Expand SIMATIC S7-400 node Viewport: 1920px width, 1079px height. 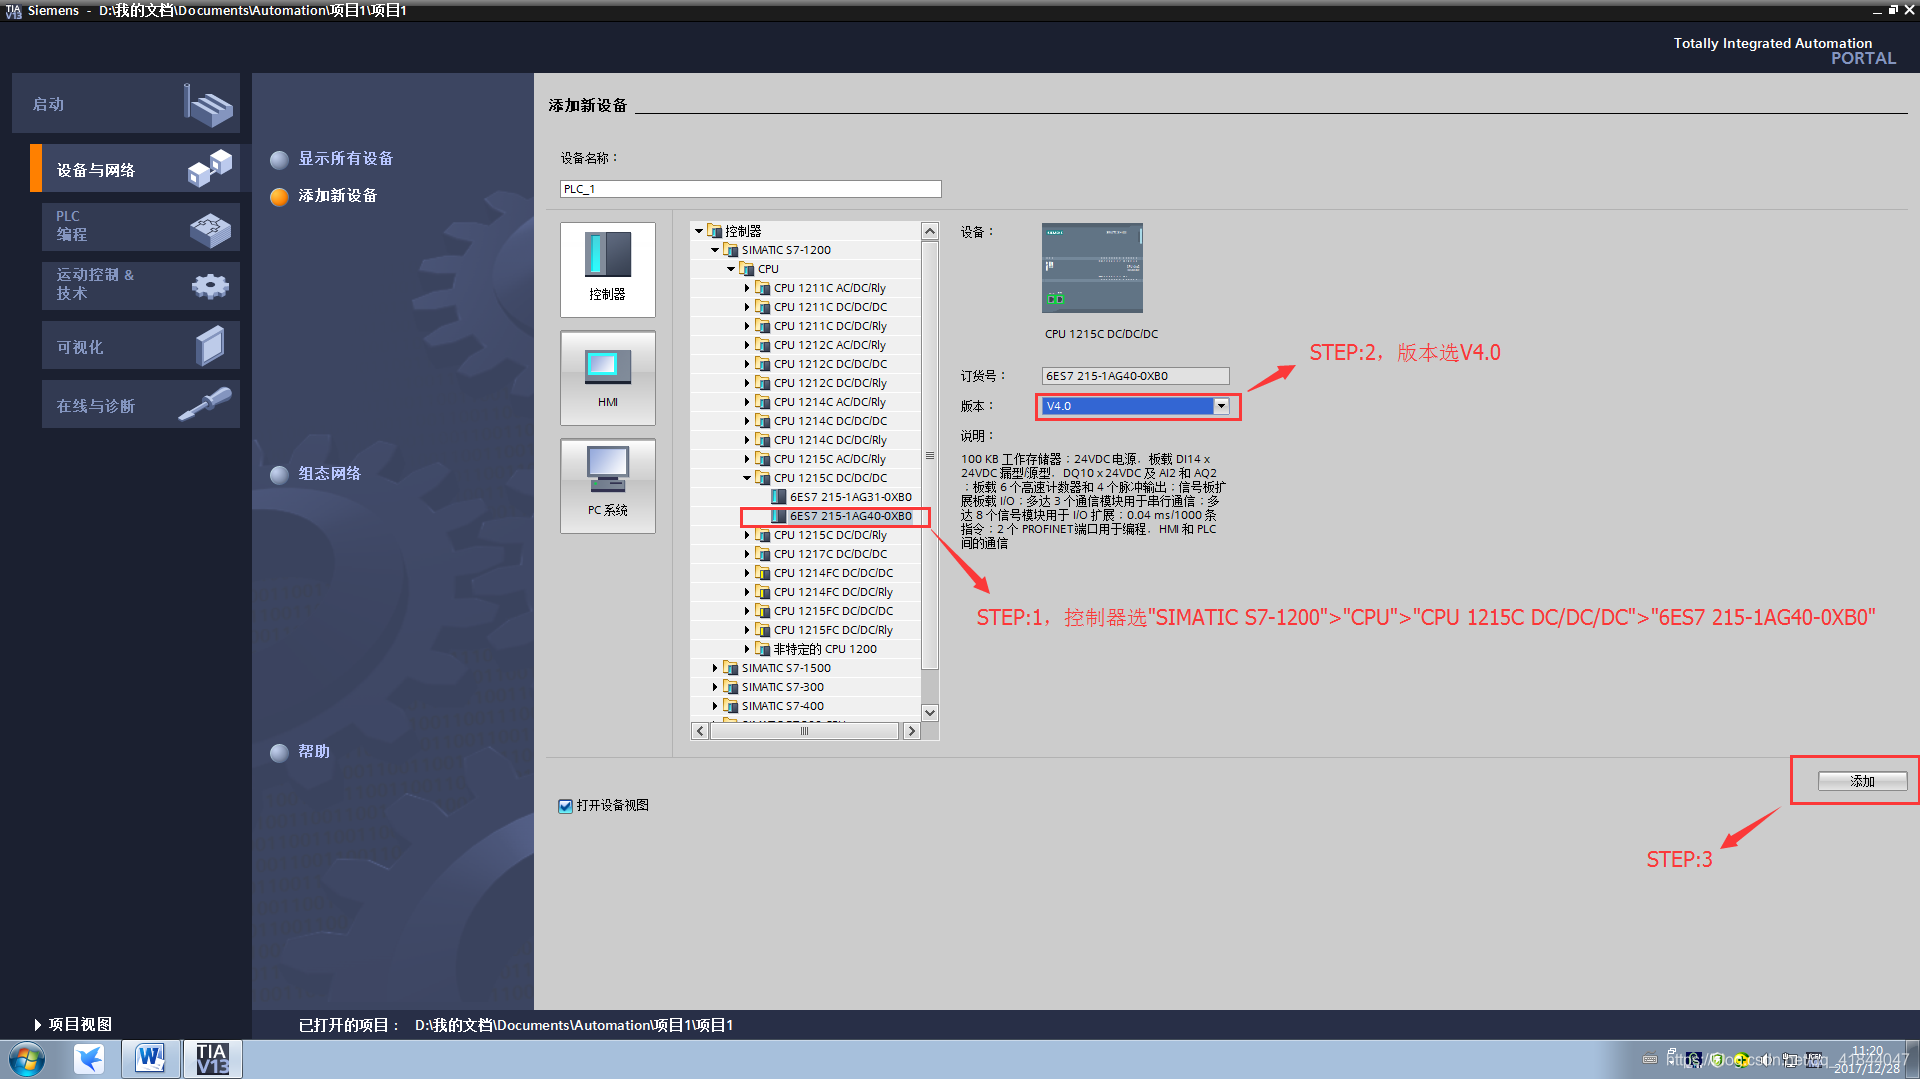pos(714,706)
